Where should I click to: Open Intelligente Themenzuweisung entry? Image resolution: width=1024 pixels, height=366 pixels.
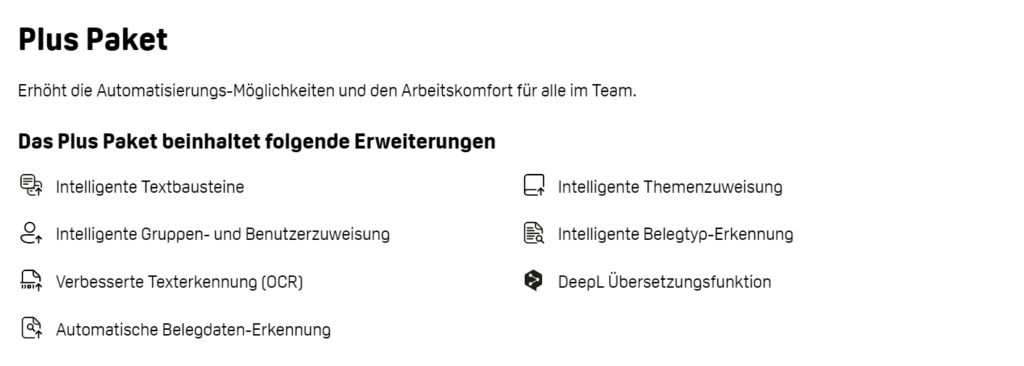pyautogui.click(x=670, y=187)
